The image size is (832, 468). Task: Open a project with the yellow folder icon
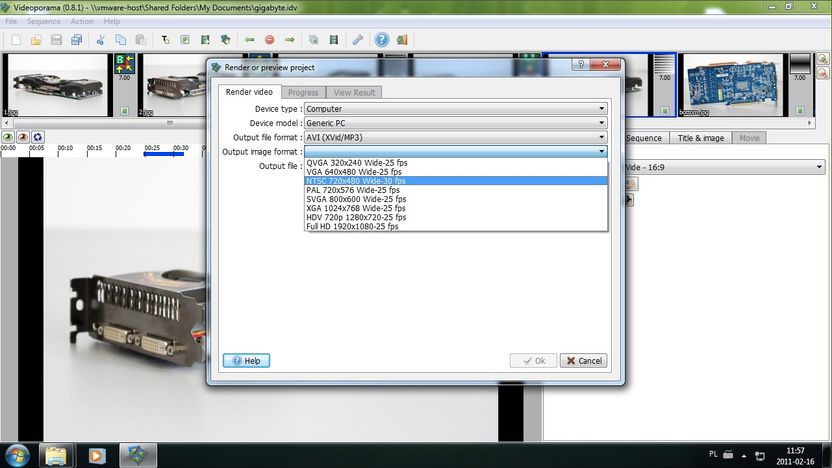pyautogui.click(x=36, y=40)
